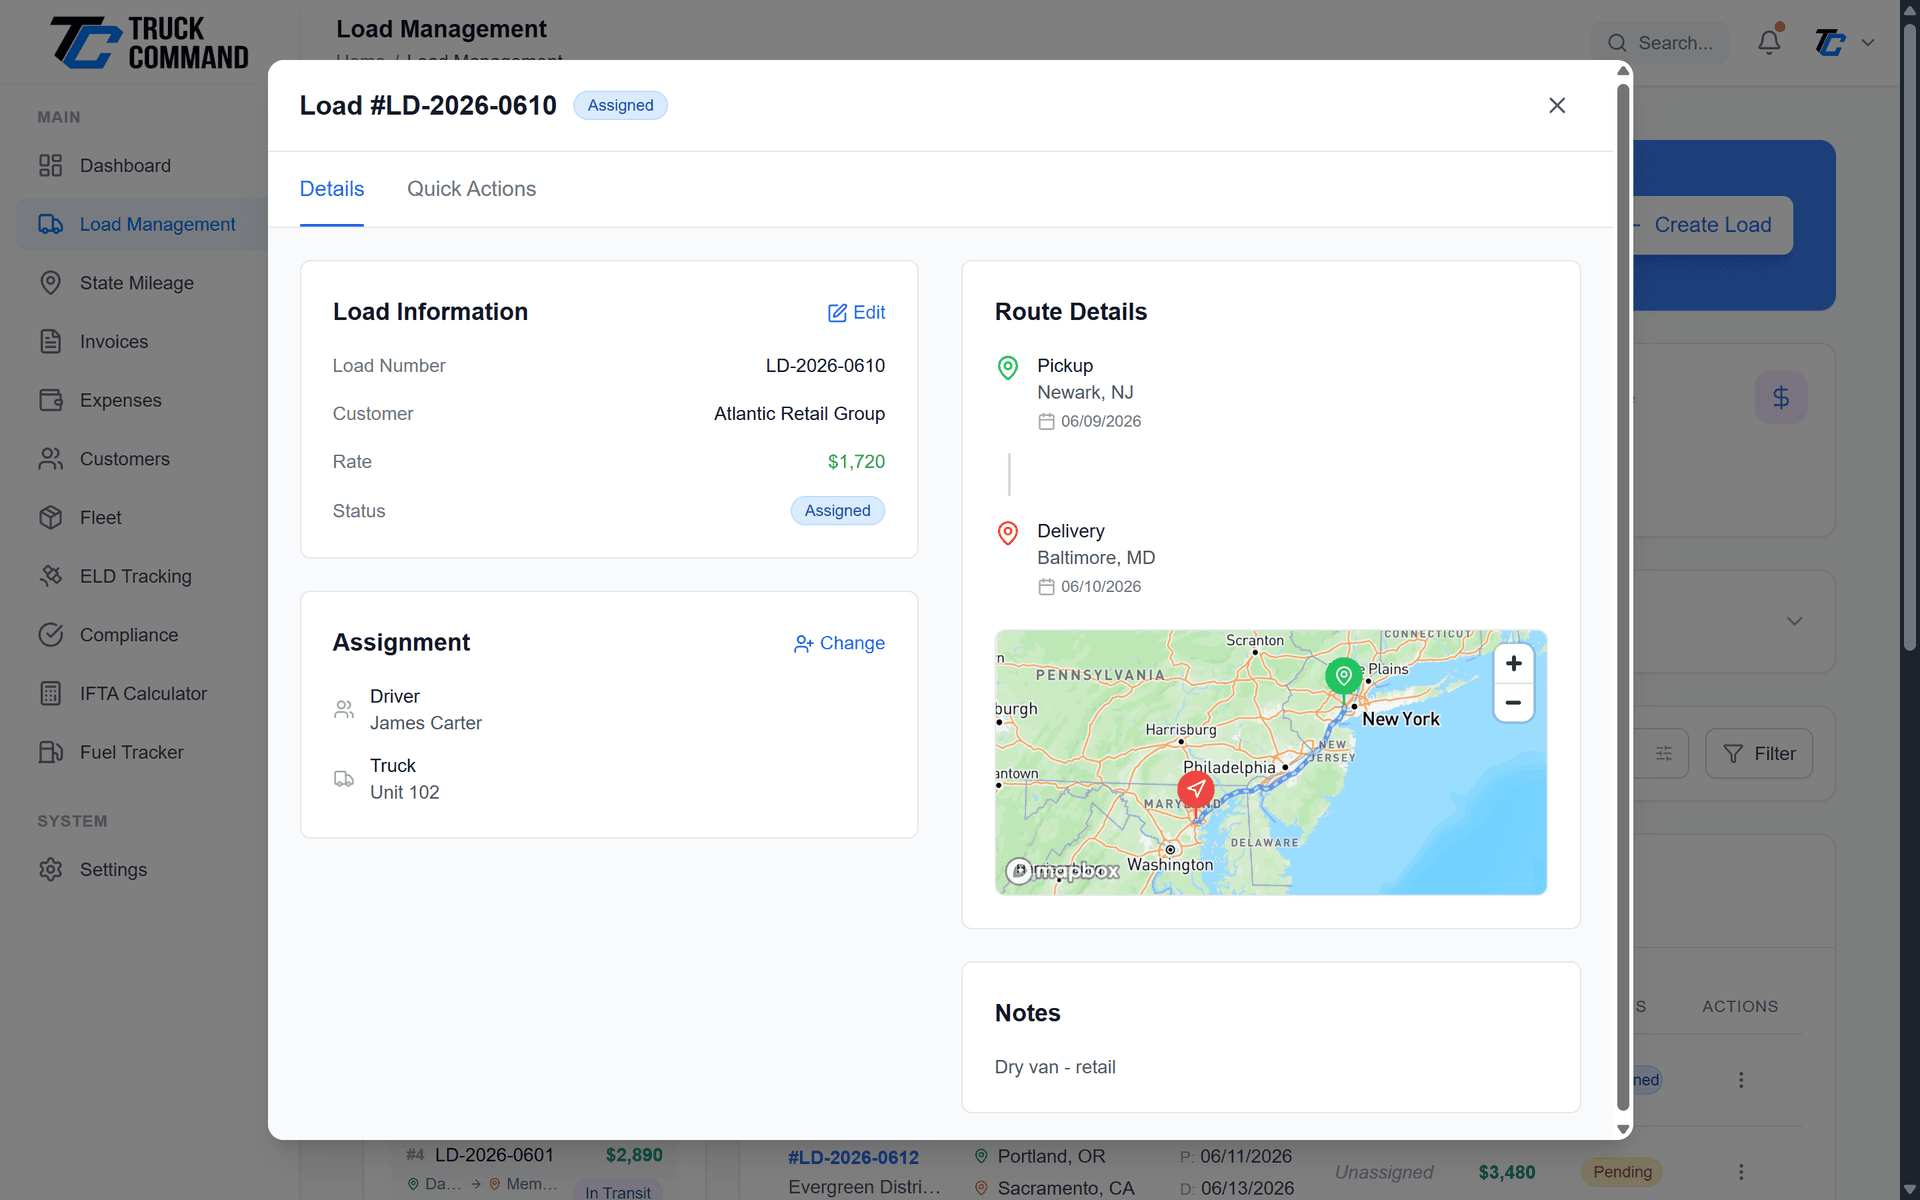1920x1200 pixels.
Task: Click the Create Load button
Action: [x=1712, y=225]
